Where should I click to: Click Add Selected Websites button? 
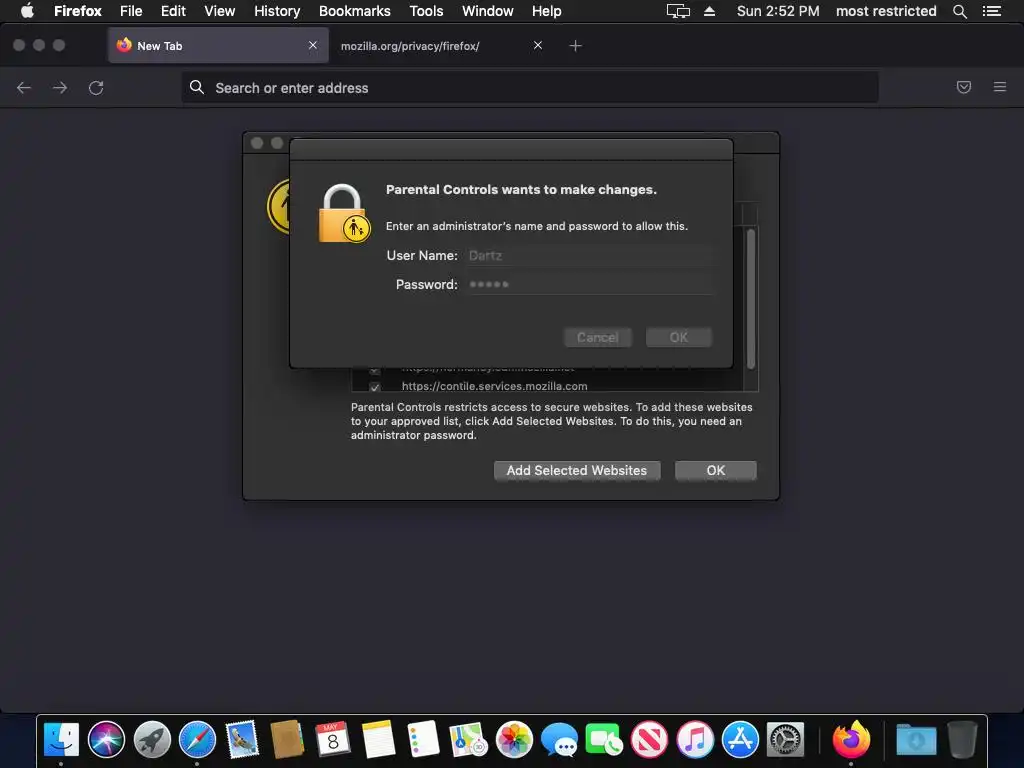point(577,470)
